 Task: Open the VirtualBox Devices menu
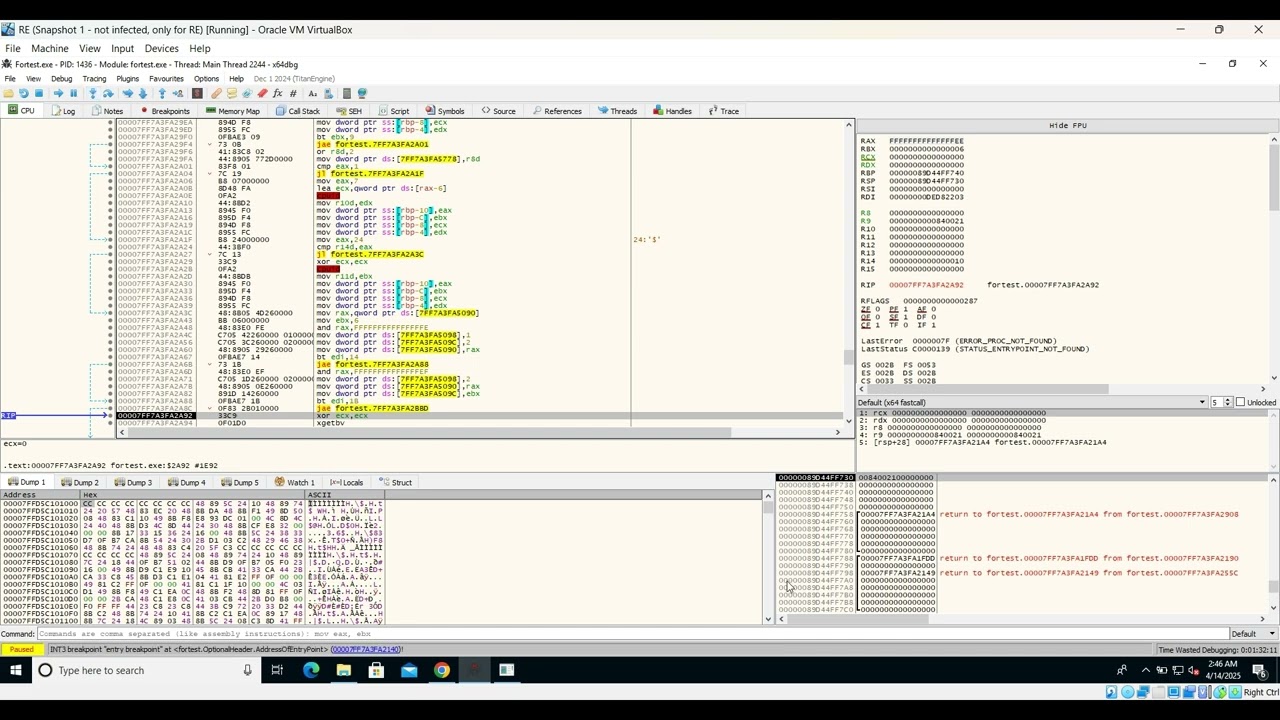click(161, 48)
